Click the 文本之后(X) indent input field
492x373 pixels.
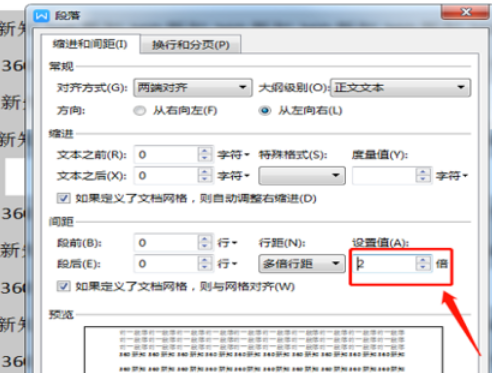pyautogui.click(x=166, y=175)
